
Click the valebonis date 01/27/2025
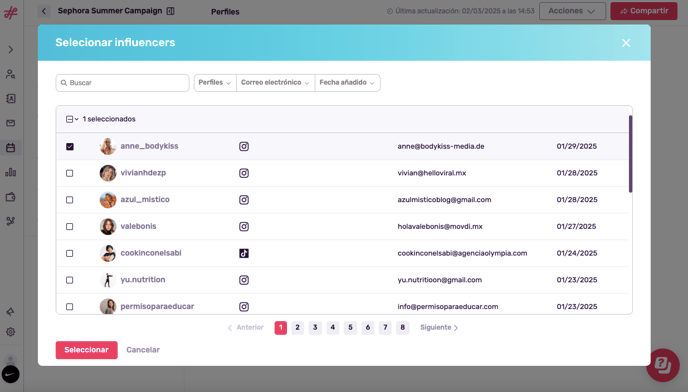[x=576, y=227]
